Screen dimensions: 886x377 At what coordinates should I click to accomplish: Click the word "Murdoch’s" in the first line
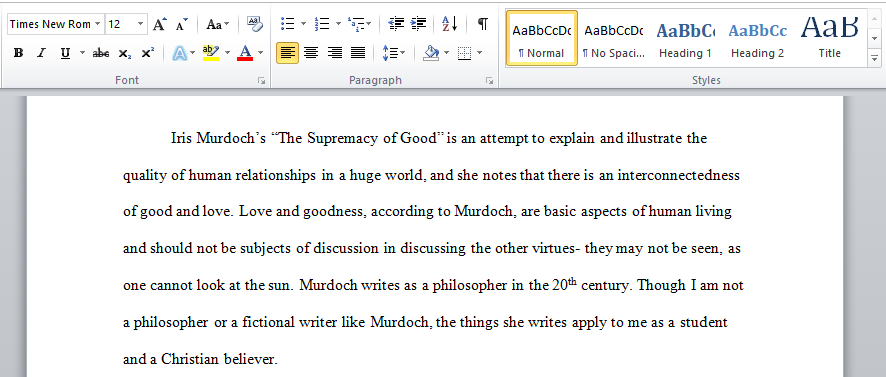(231, 138)
